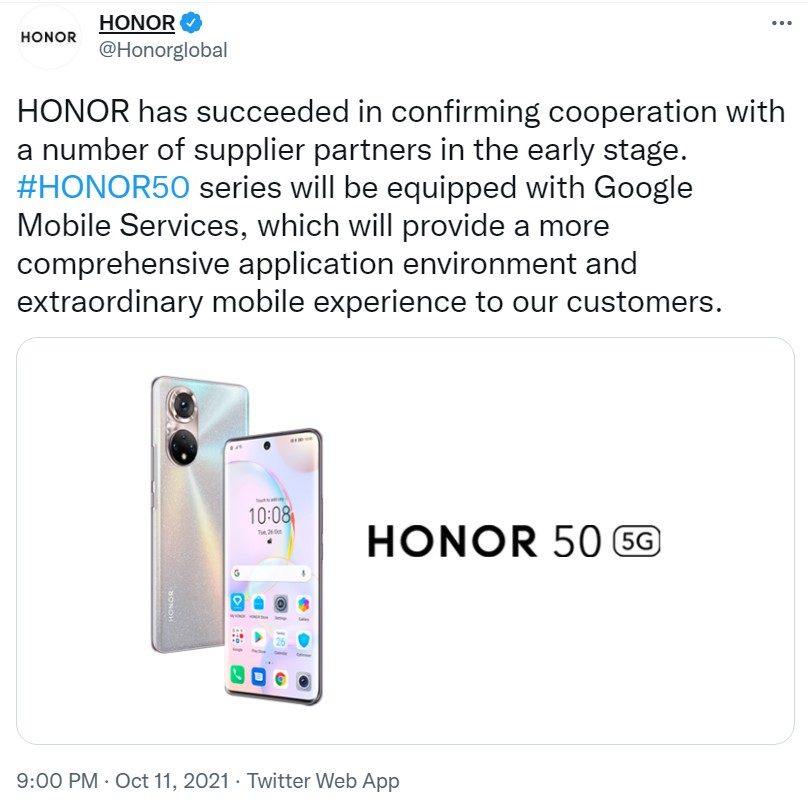Click the HONOR profile avatar
808x810 pixels.
pos(49,37)
